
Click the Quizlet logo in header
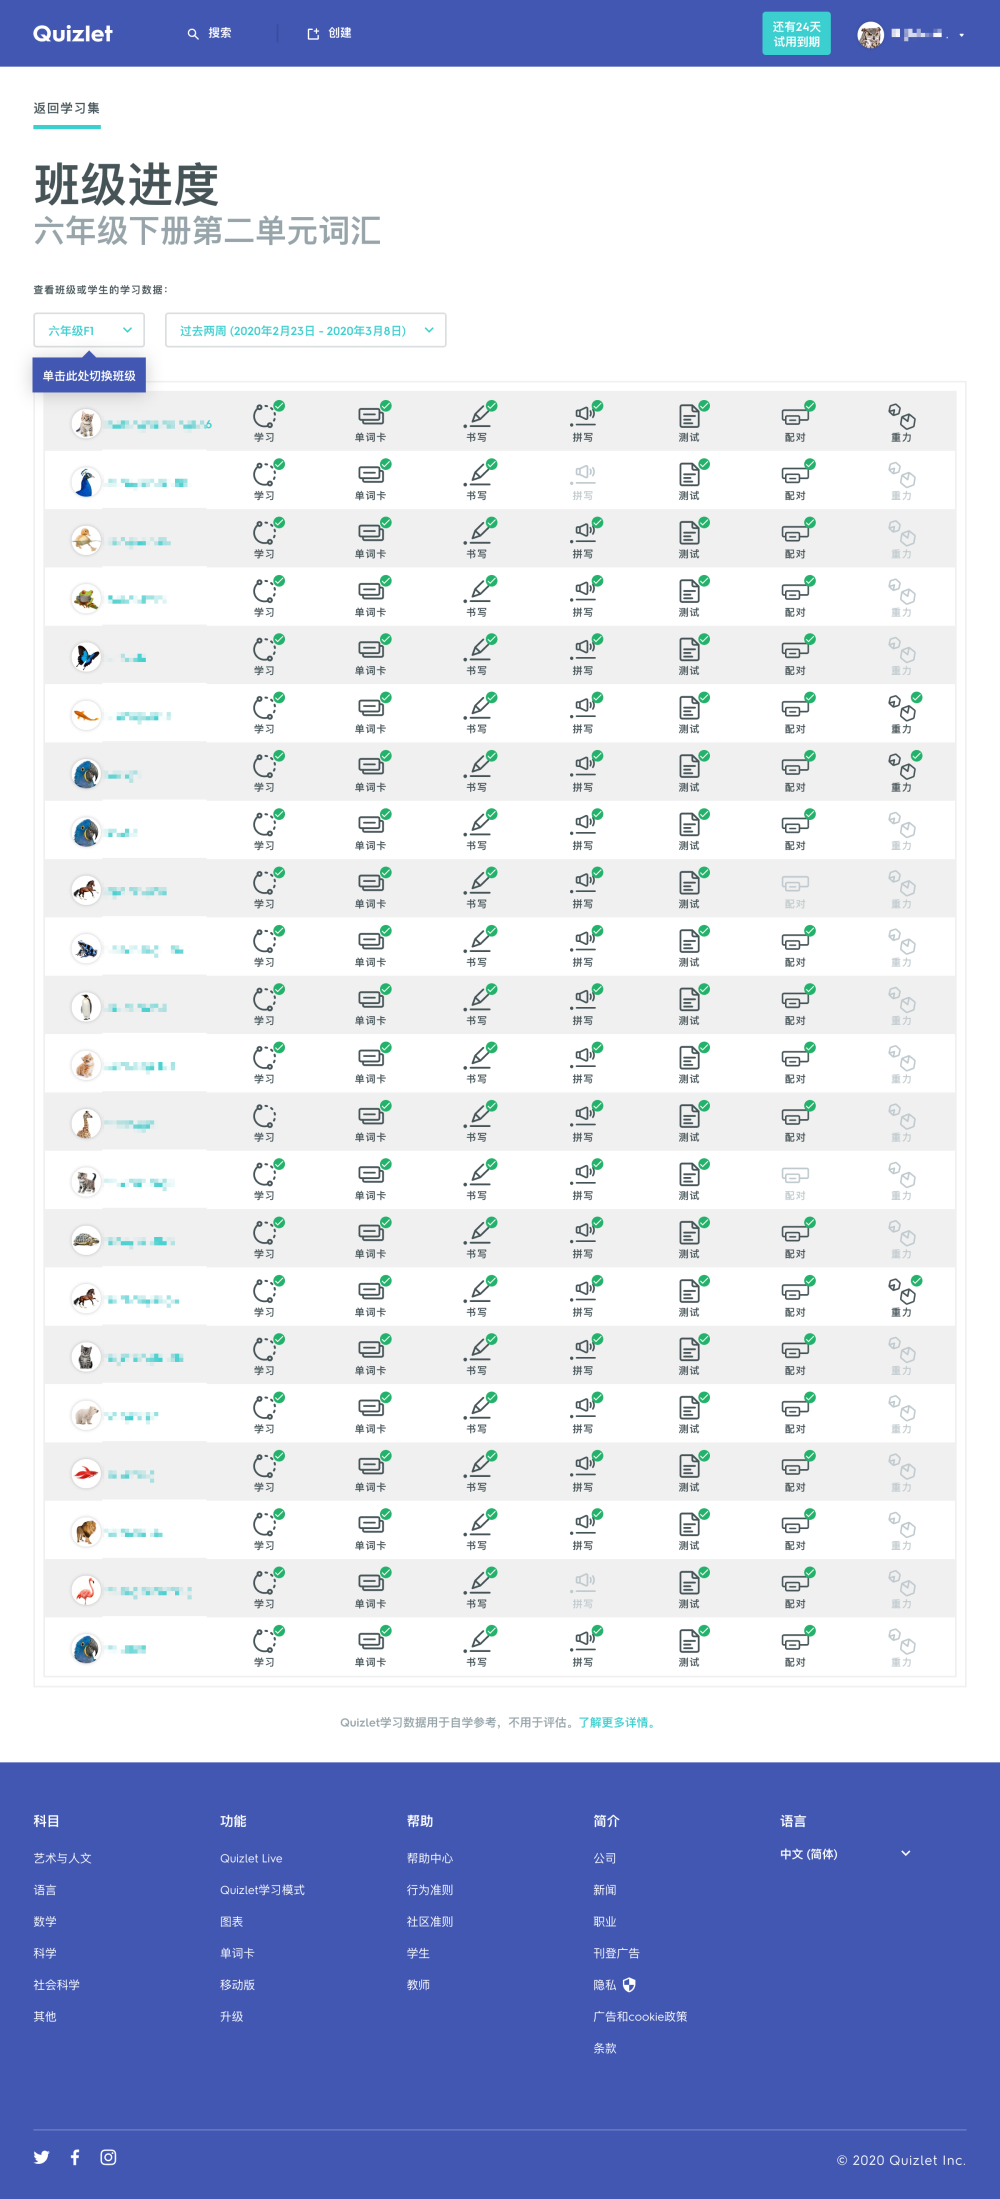pyautogui.click(x=73, y=34)
